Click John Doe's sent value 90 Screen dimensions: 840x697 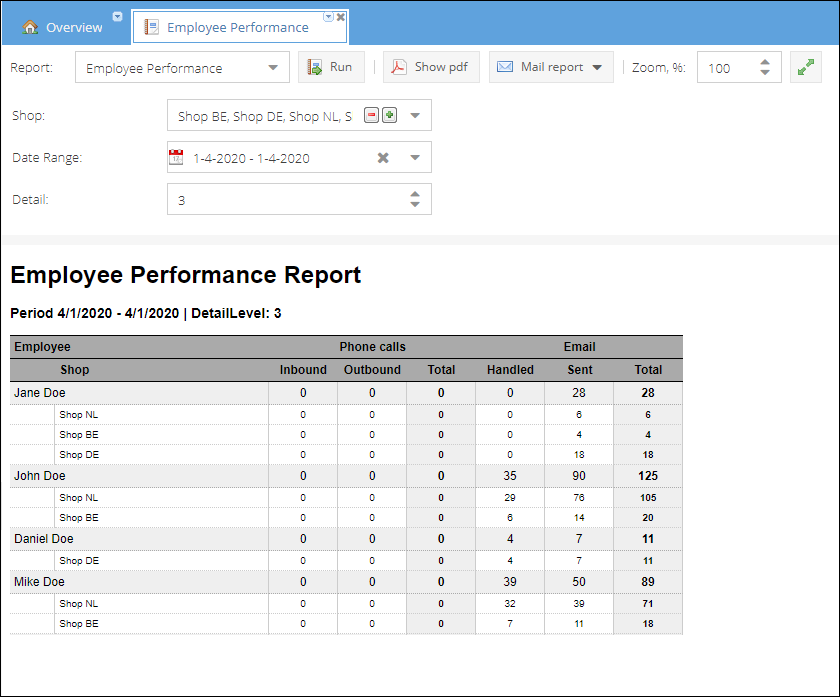tap(579, 476)
